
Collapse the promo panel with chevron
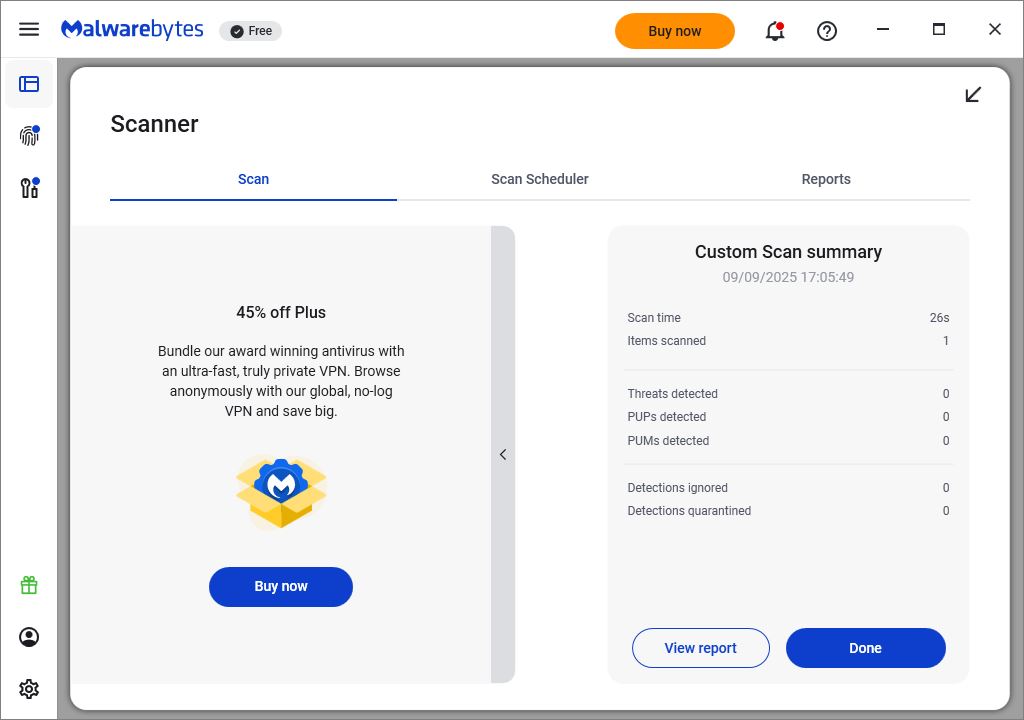(x=503, y=455)
